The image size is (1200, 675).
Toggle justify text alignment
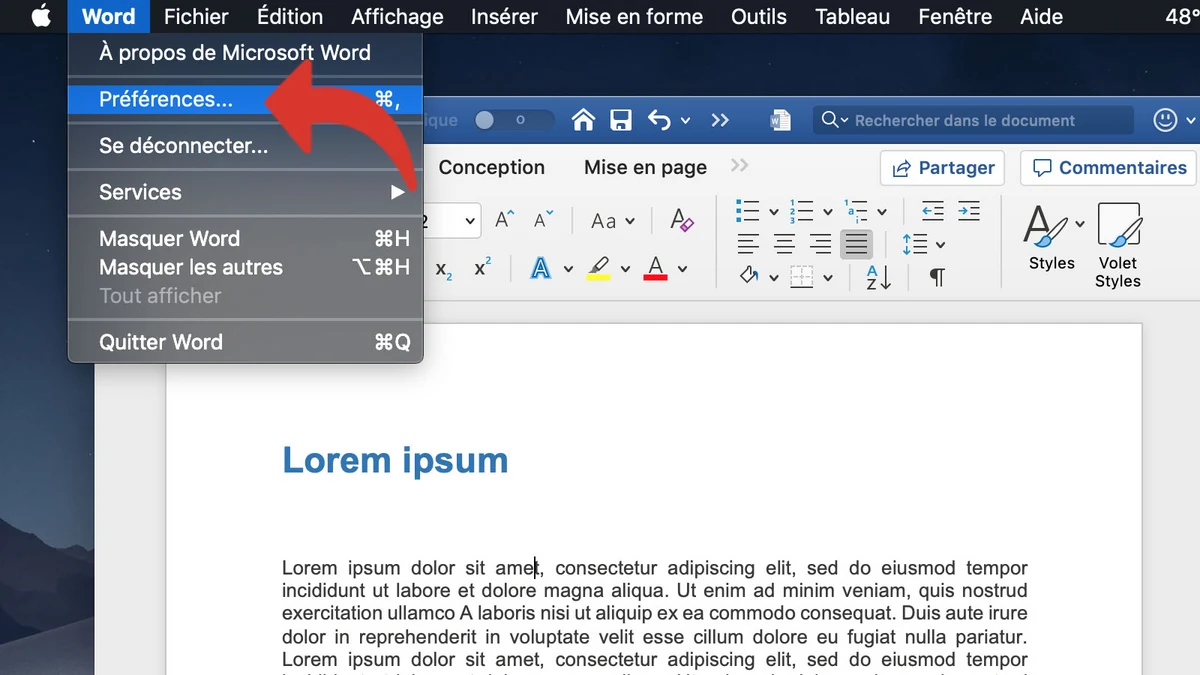856,244
